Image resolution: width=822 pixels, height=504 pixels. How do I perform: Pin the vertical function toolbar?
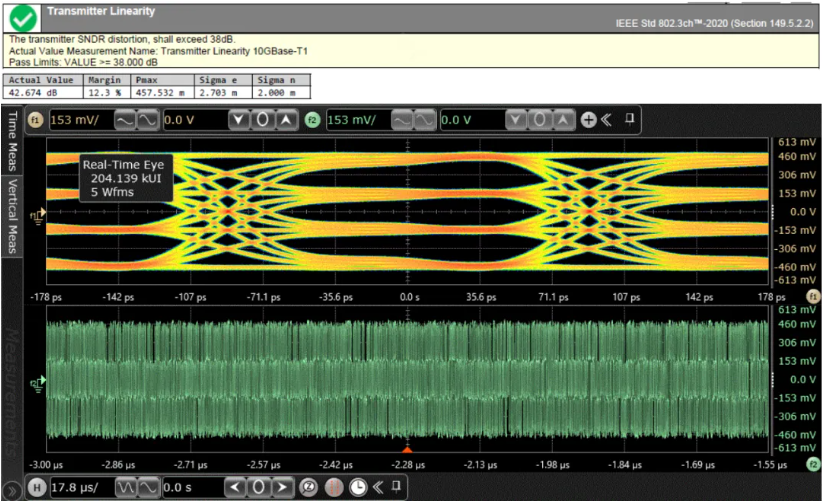(630, 119)
